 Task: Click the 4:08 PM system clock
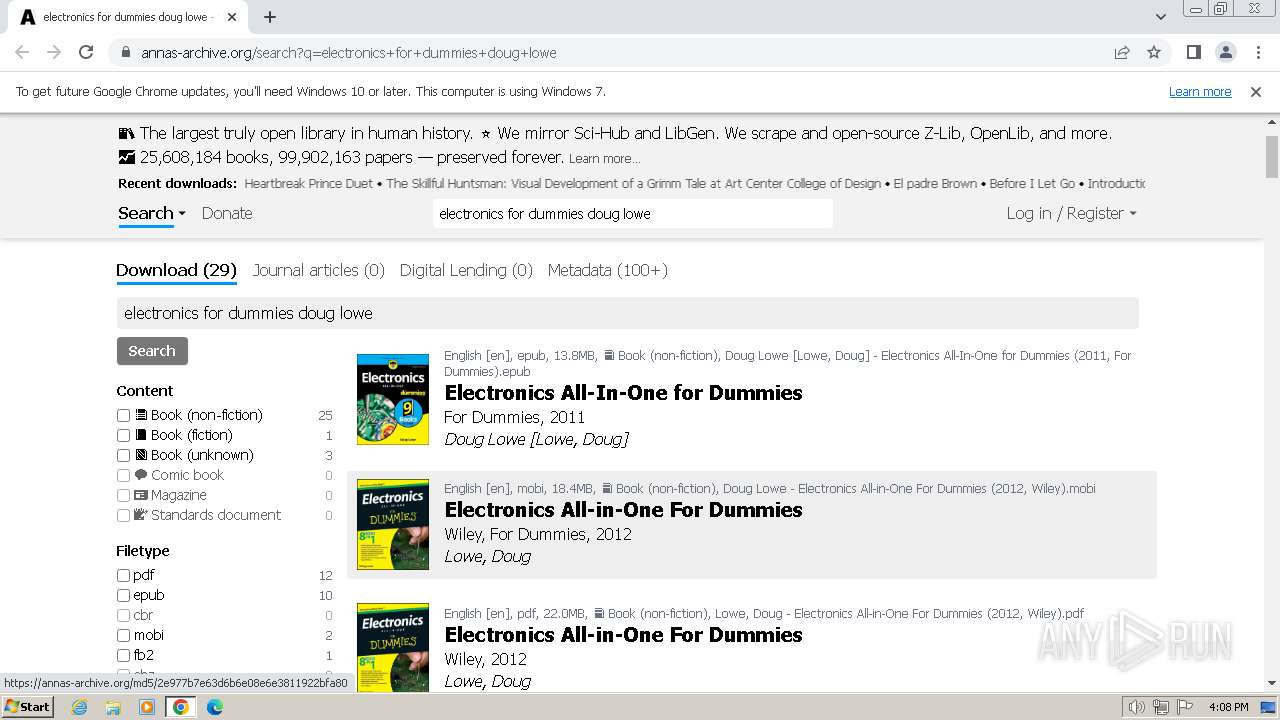click(x=1228, y=707)
